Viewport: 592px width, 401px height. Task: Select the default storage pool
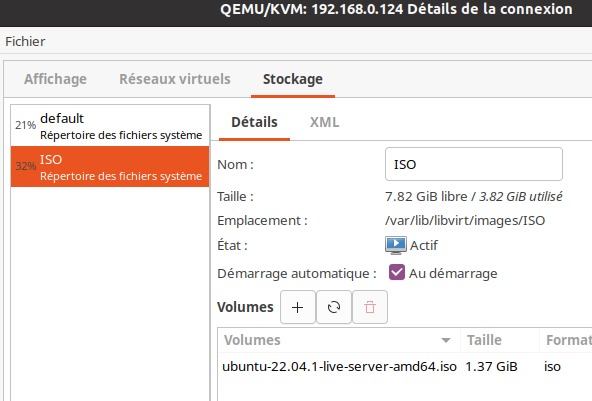click(110, 126)
